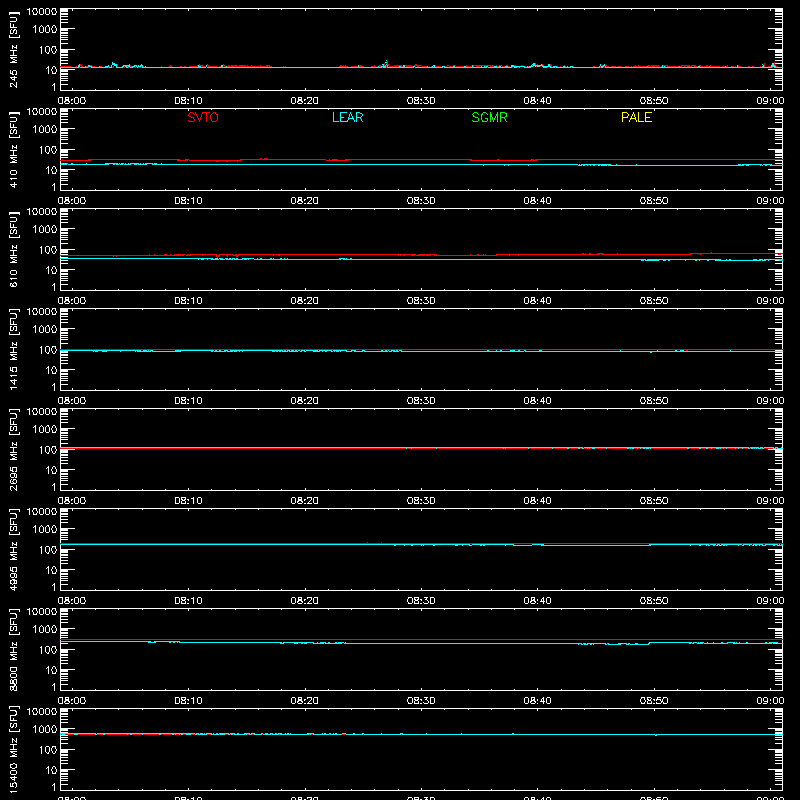Click the 09:00 label under the 8800 MHz plot
The width and height of the screenshot is (800, 800).
770,701
